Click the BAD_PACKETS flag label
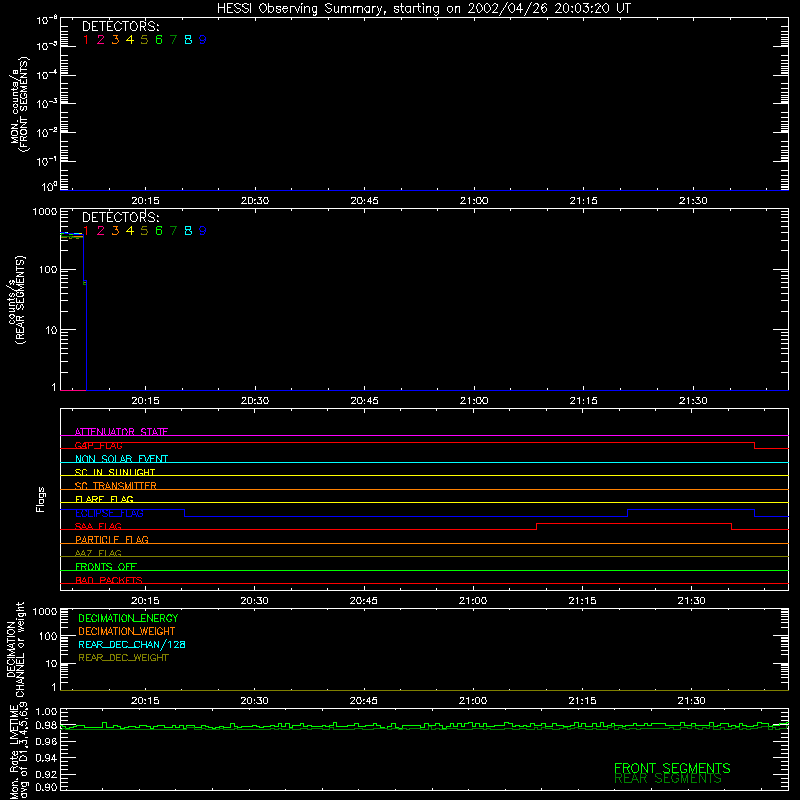The image size is (800, 800). 109,580
